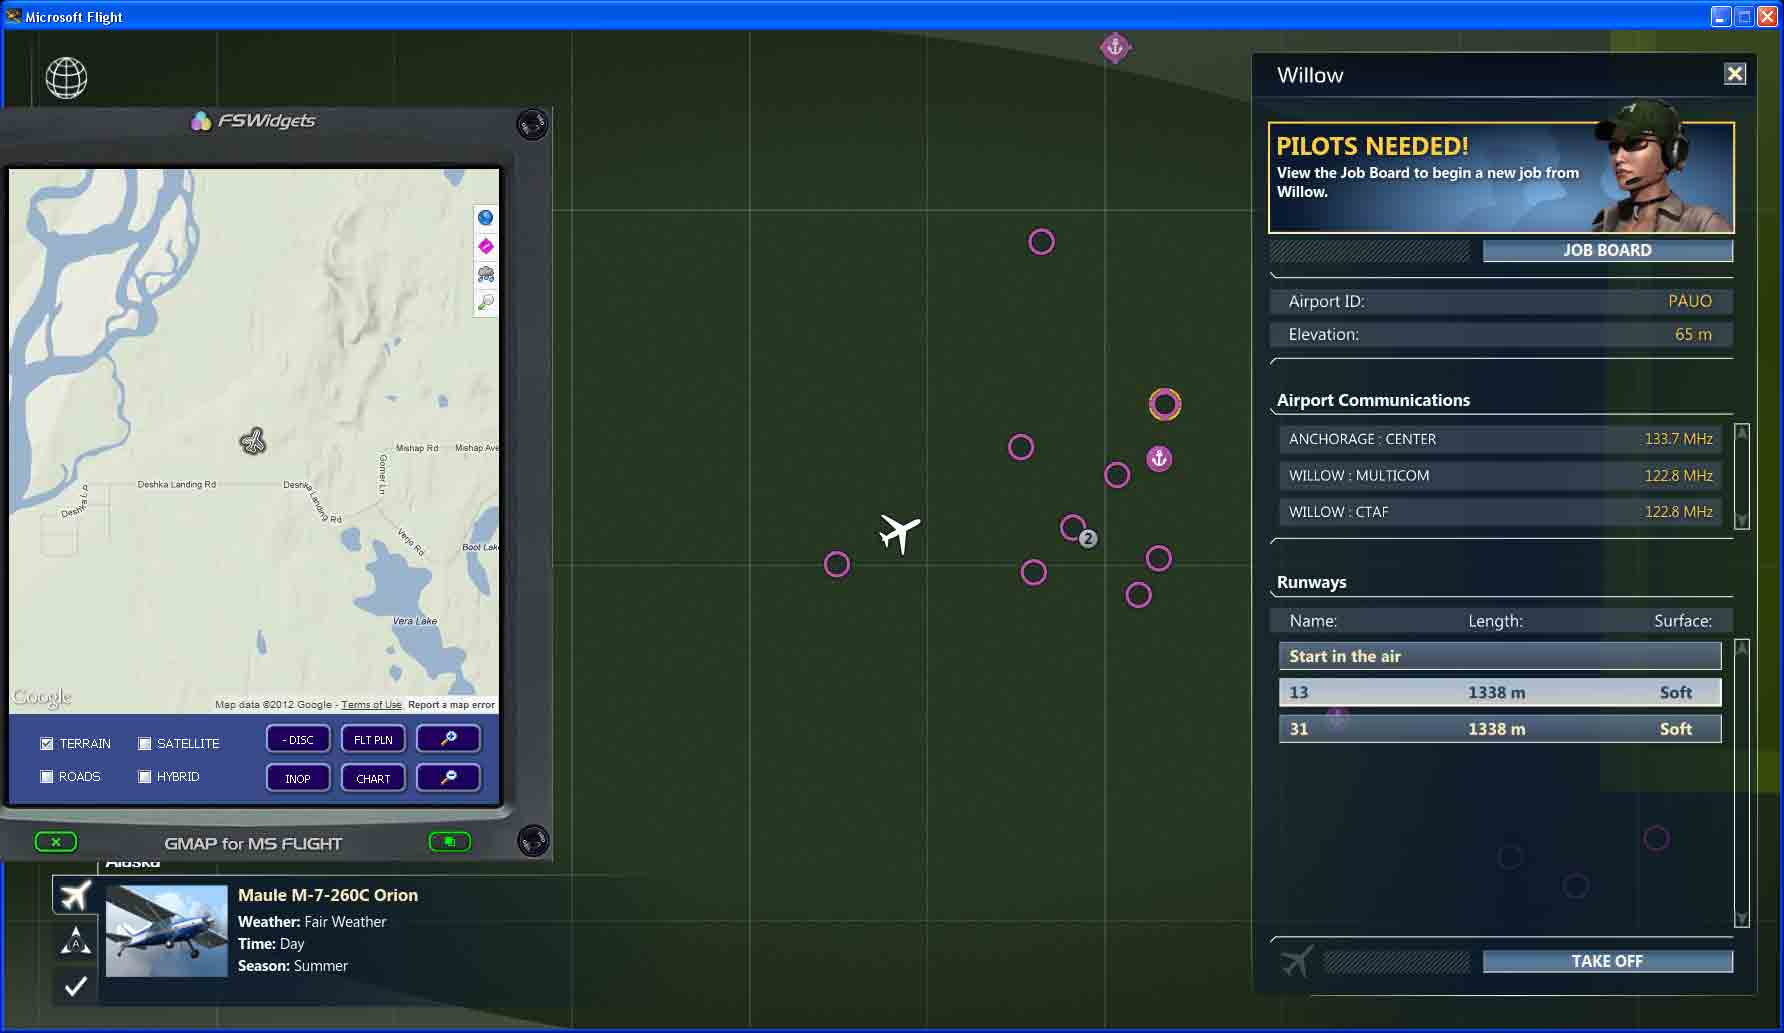
Task: Click the Pilots Needed banner
Action: (x=1501, y=177)
